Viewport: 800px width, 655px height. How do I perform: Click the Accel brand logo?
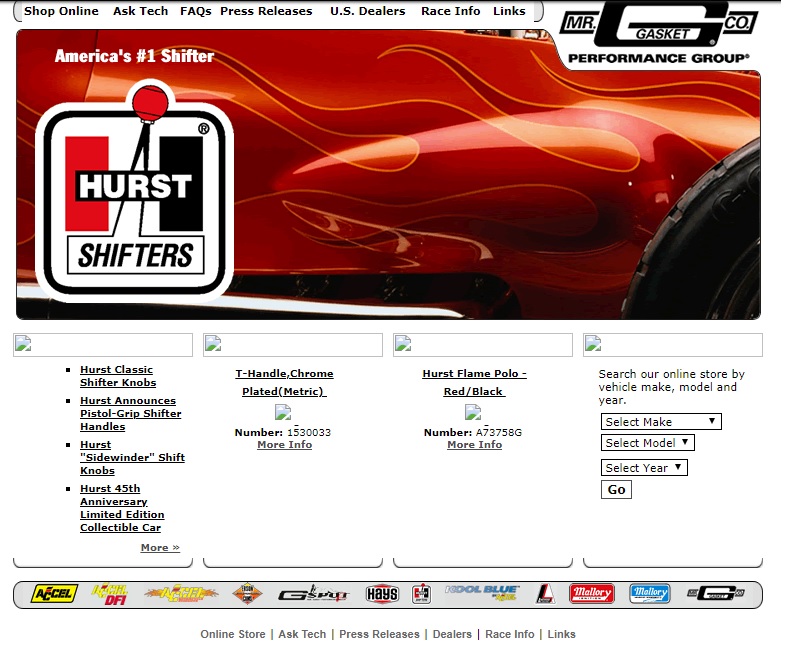54,594
